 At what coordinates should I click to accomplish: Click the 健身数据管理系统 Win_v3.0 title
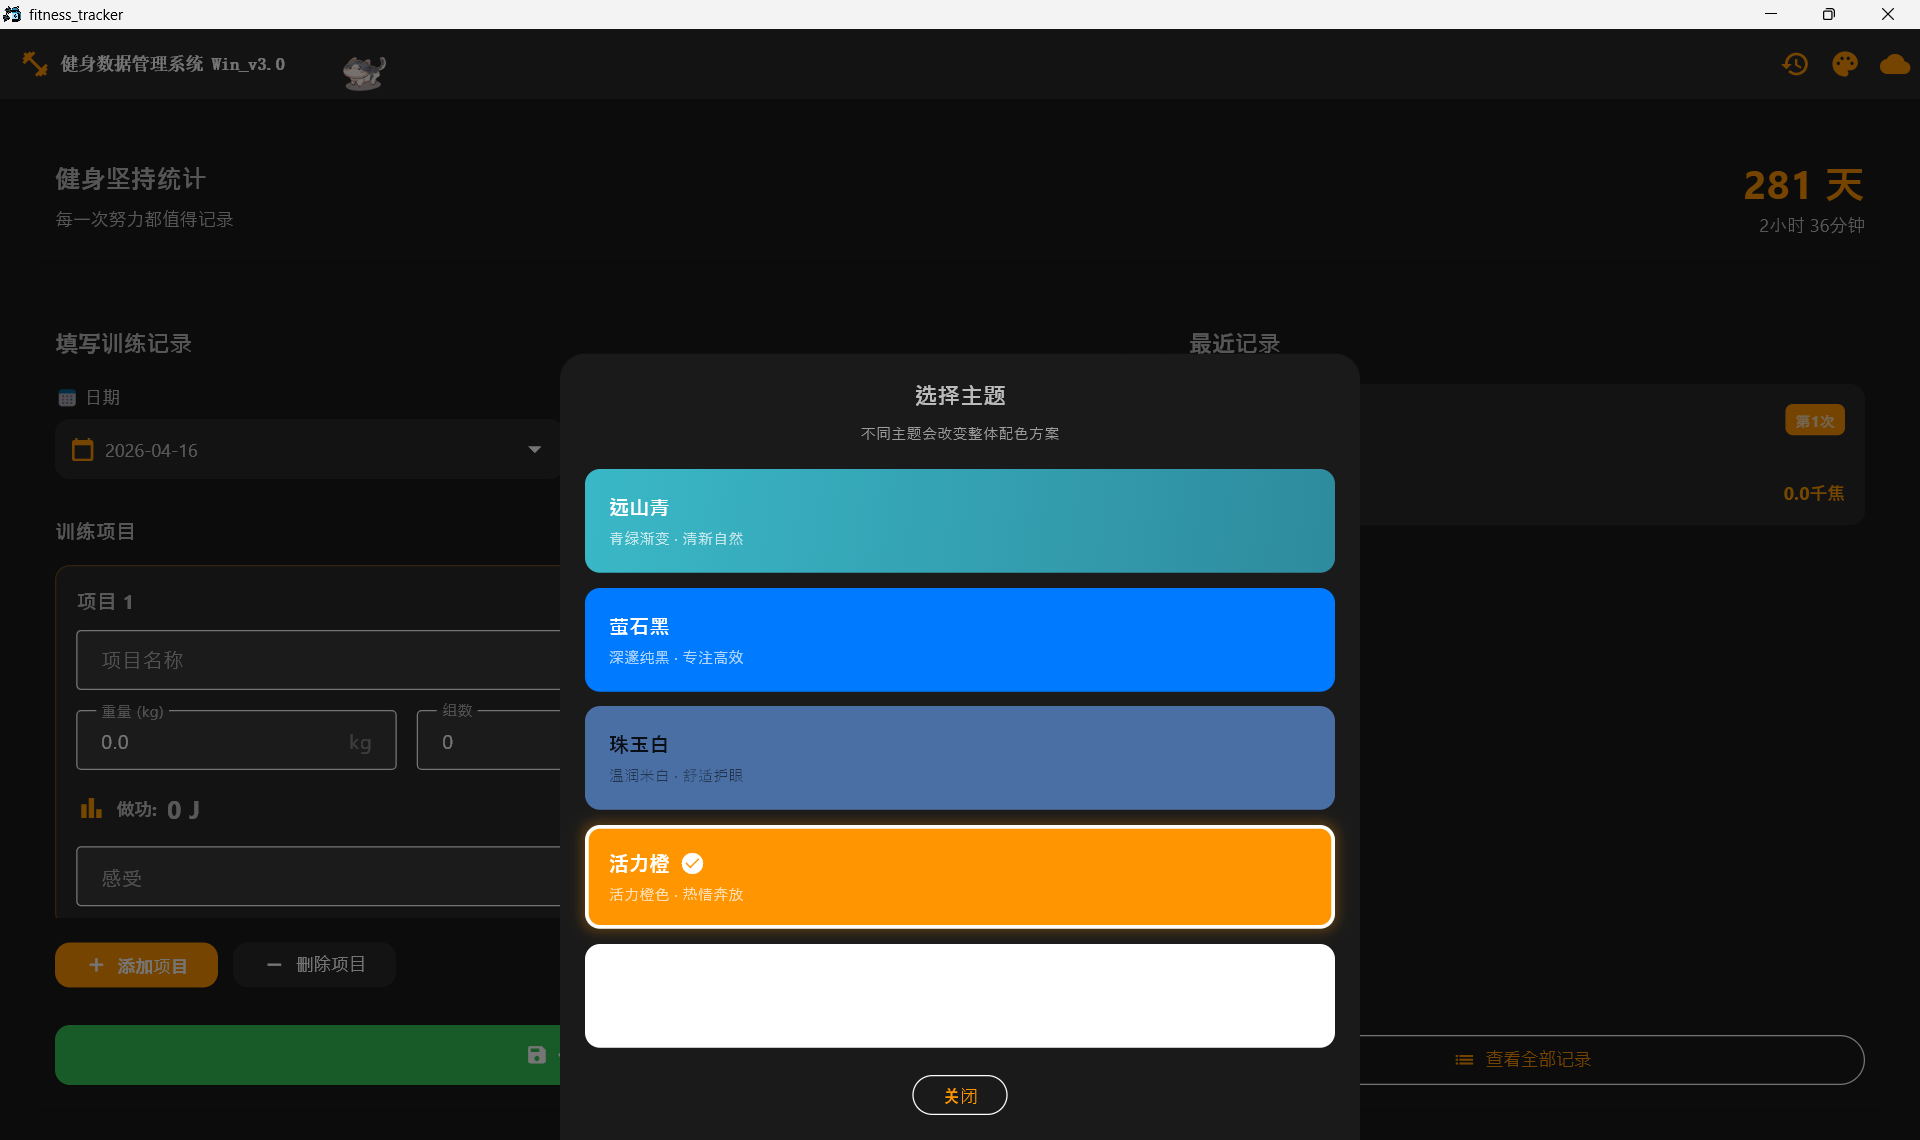[x=173, y=64]
